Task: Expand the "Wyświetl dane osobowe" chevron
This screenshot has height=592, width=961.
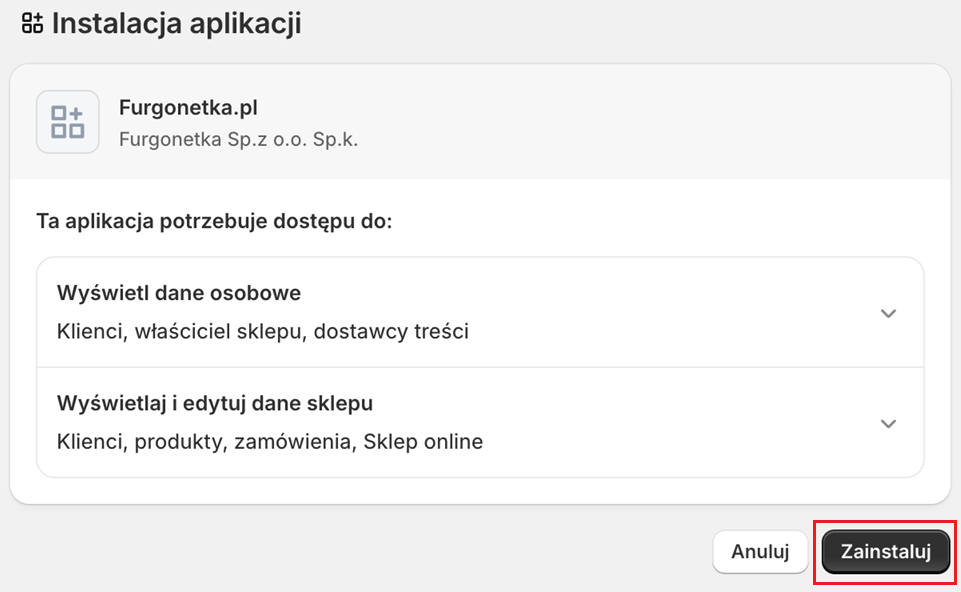Action: click(888, 313)
